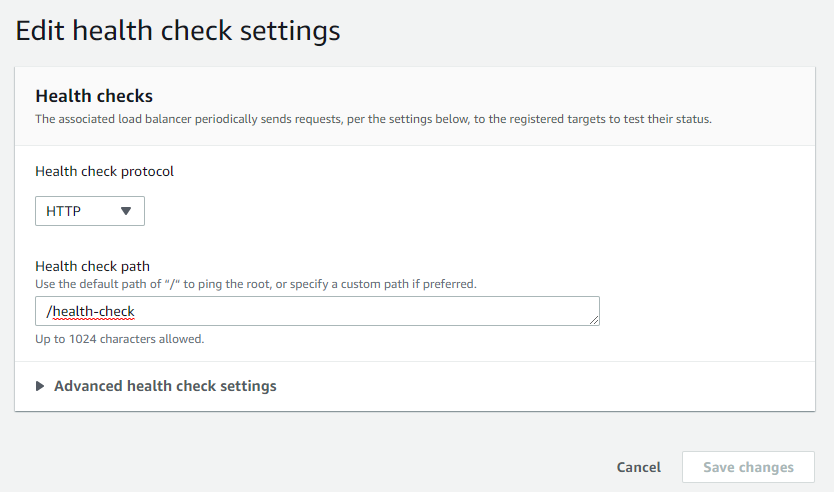
Task: Select the HTTP text in protocol combo box
Action: (x=63, y=211)
